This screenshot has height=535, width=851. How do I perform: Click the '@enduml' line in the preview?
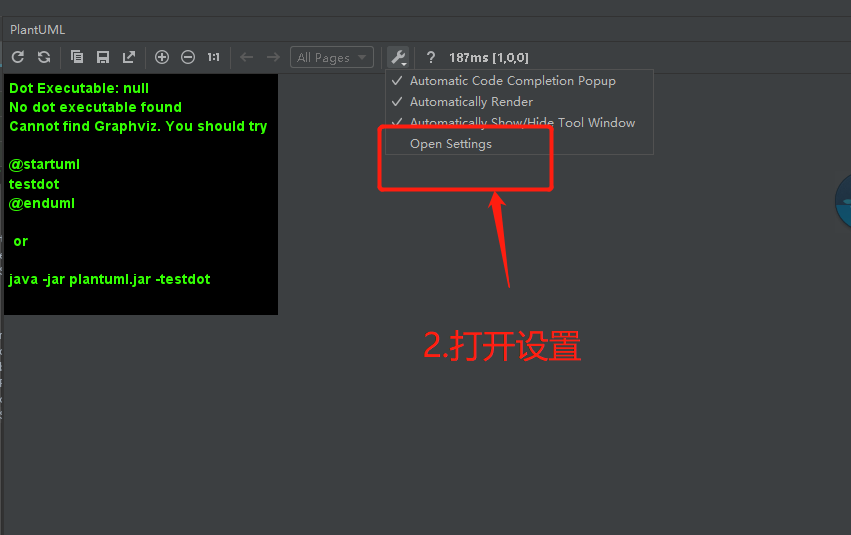click(x=42, y=203)
